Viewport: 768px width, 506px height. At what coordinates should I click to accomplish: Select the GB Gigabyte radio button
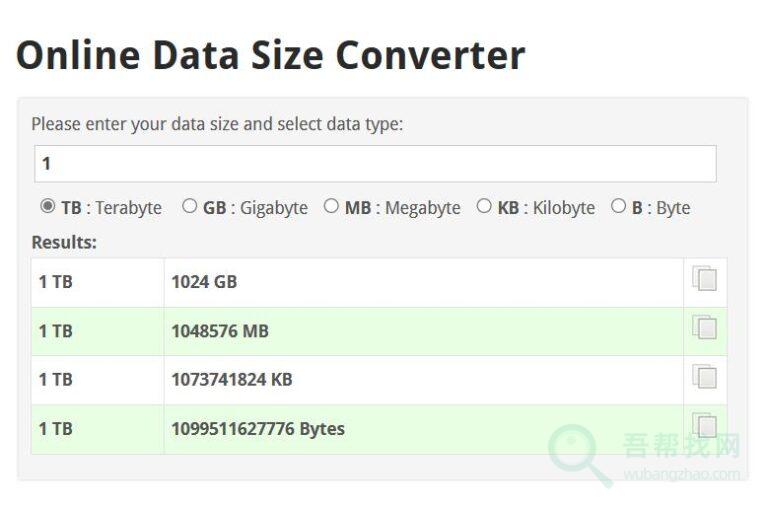coord(189,207)
